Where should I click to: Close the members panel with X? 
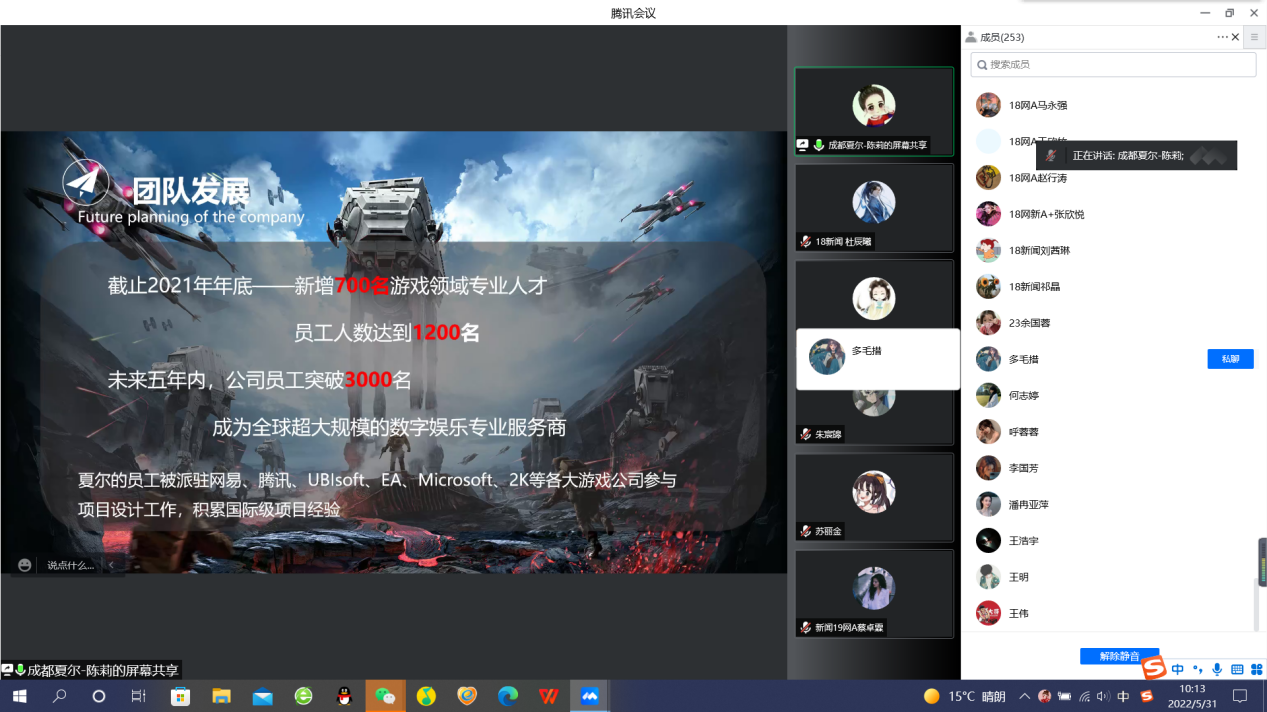tap(1236, 37)
